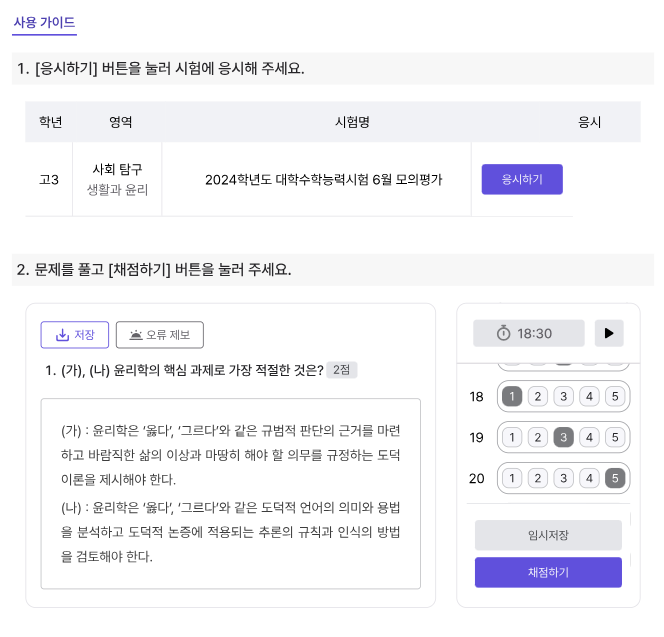Click 임시저장 to save temporarily
Image resolution: width=664 pixels, height=637 pixels.
point(548,535)
